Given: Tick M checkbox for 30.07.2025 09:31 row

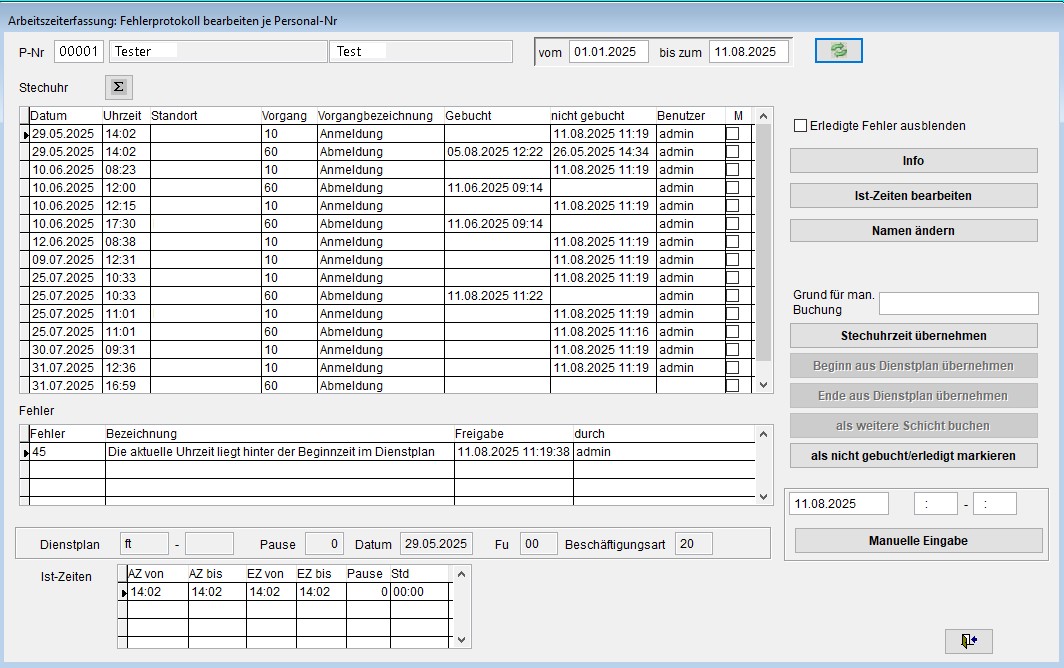Looking at the screenshot, I should coord(732,350).
